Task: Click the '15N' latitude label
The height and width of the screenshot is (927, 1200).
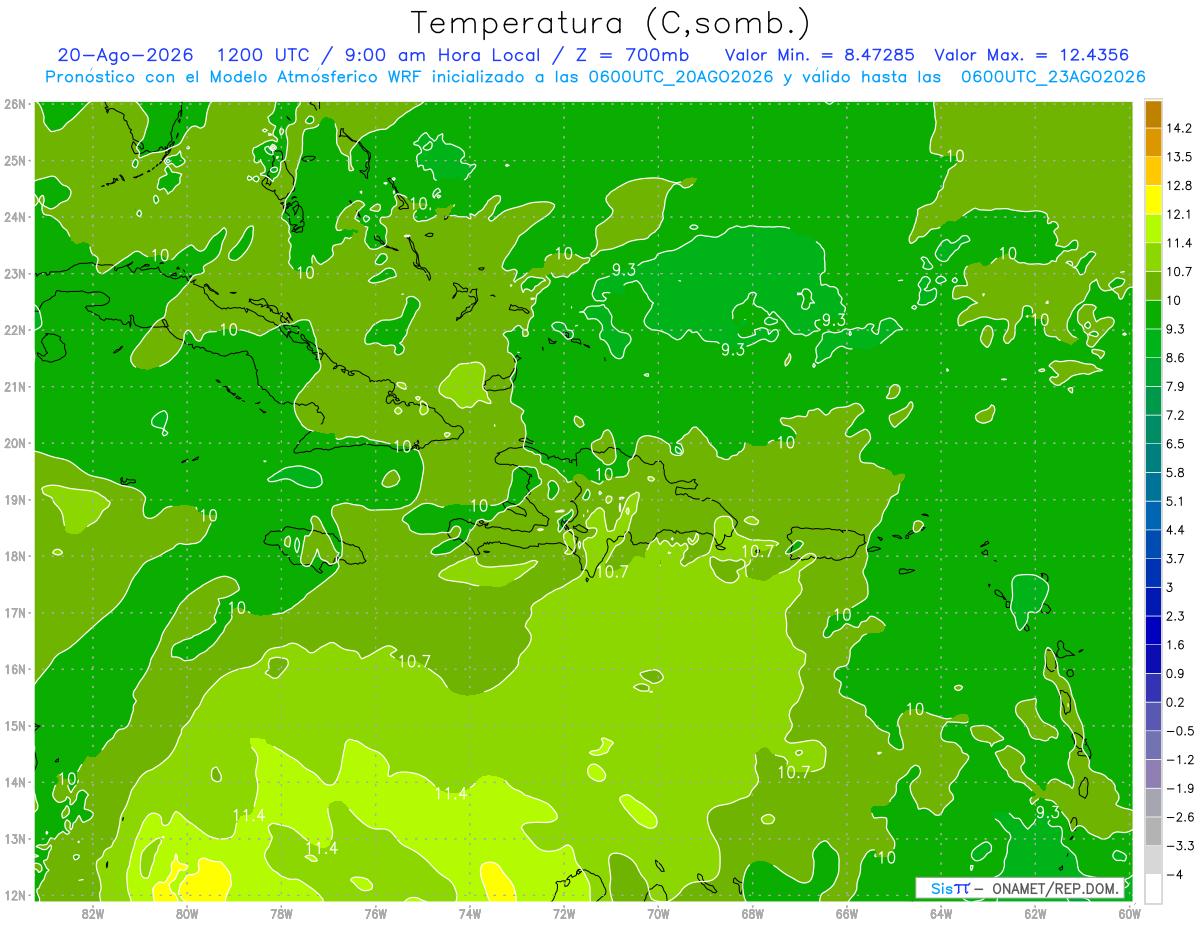Action: (15, 725)
